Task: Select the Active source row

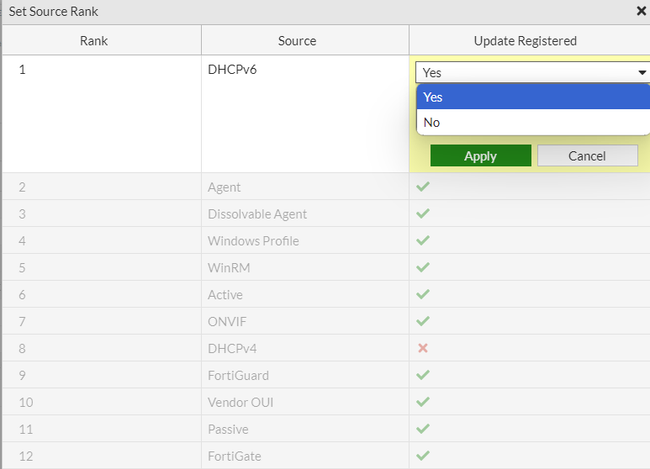Action: (x=225, y=295)
